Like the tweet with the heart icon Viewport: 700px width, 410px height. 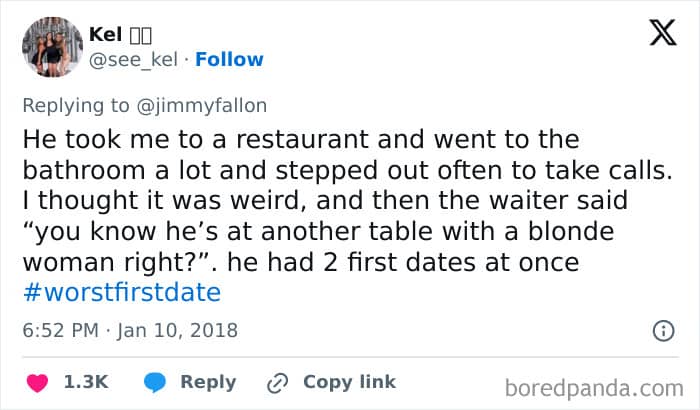pos(38,382)
